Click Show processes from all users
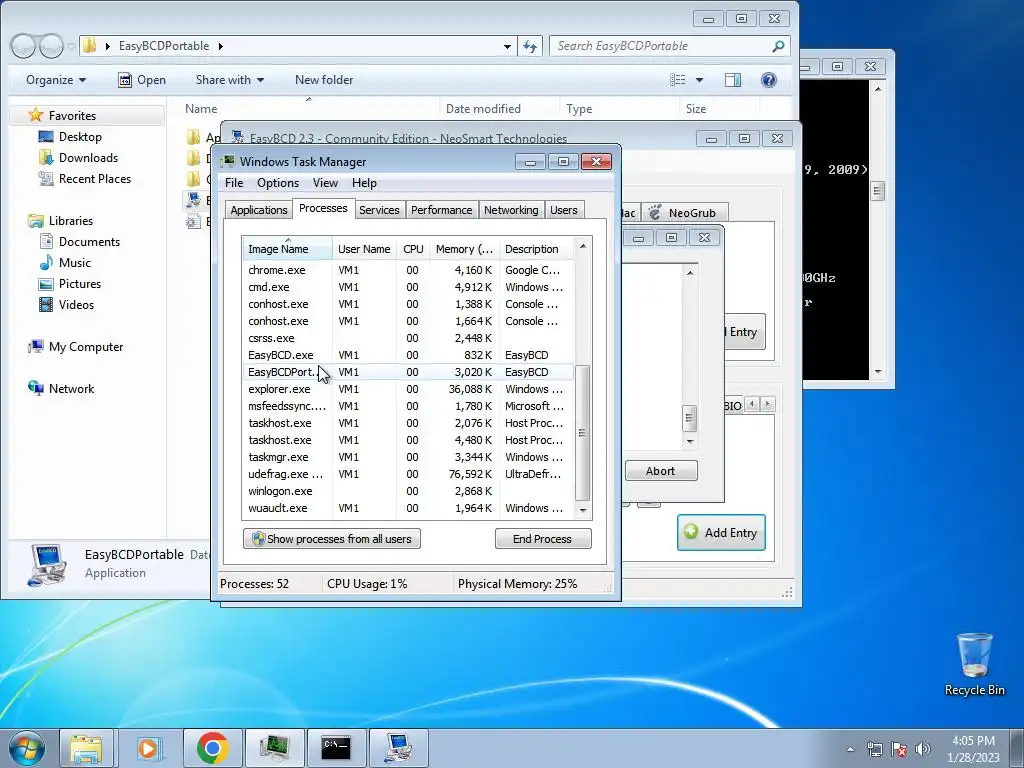Screen dimensions: 1024x768 pos(332,539)
